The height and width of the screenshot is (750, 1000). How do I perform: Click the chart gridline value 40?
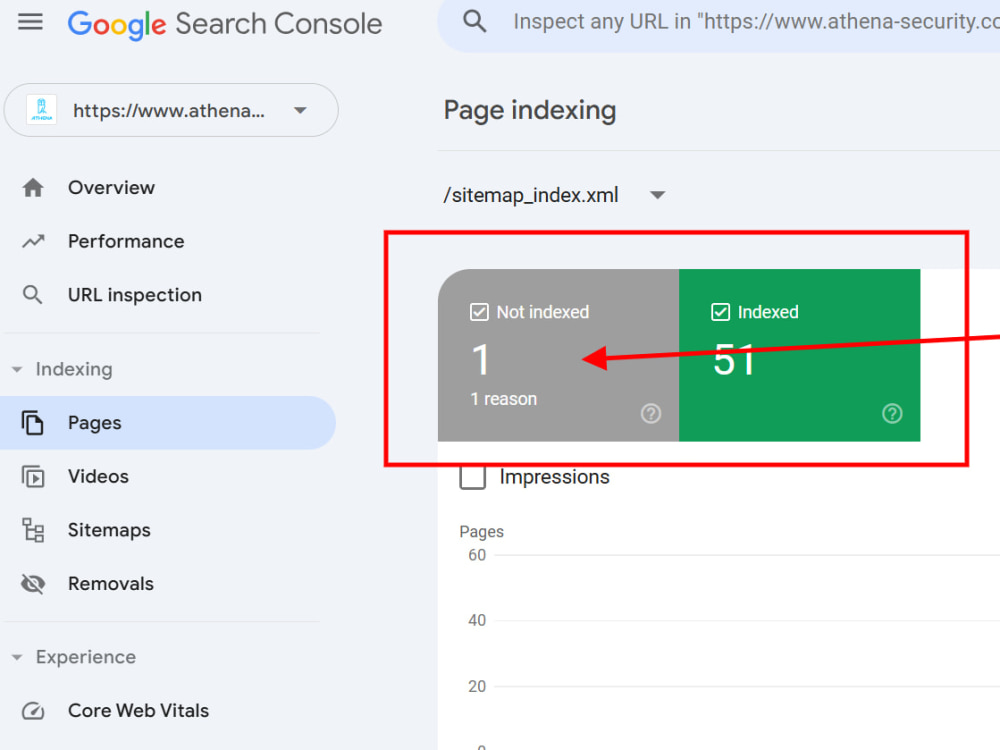point(476,620)
